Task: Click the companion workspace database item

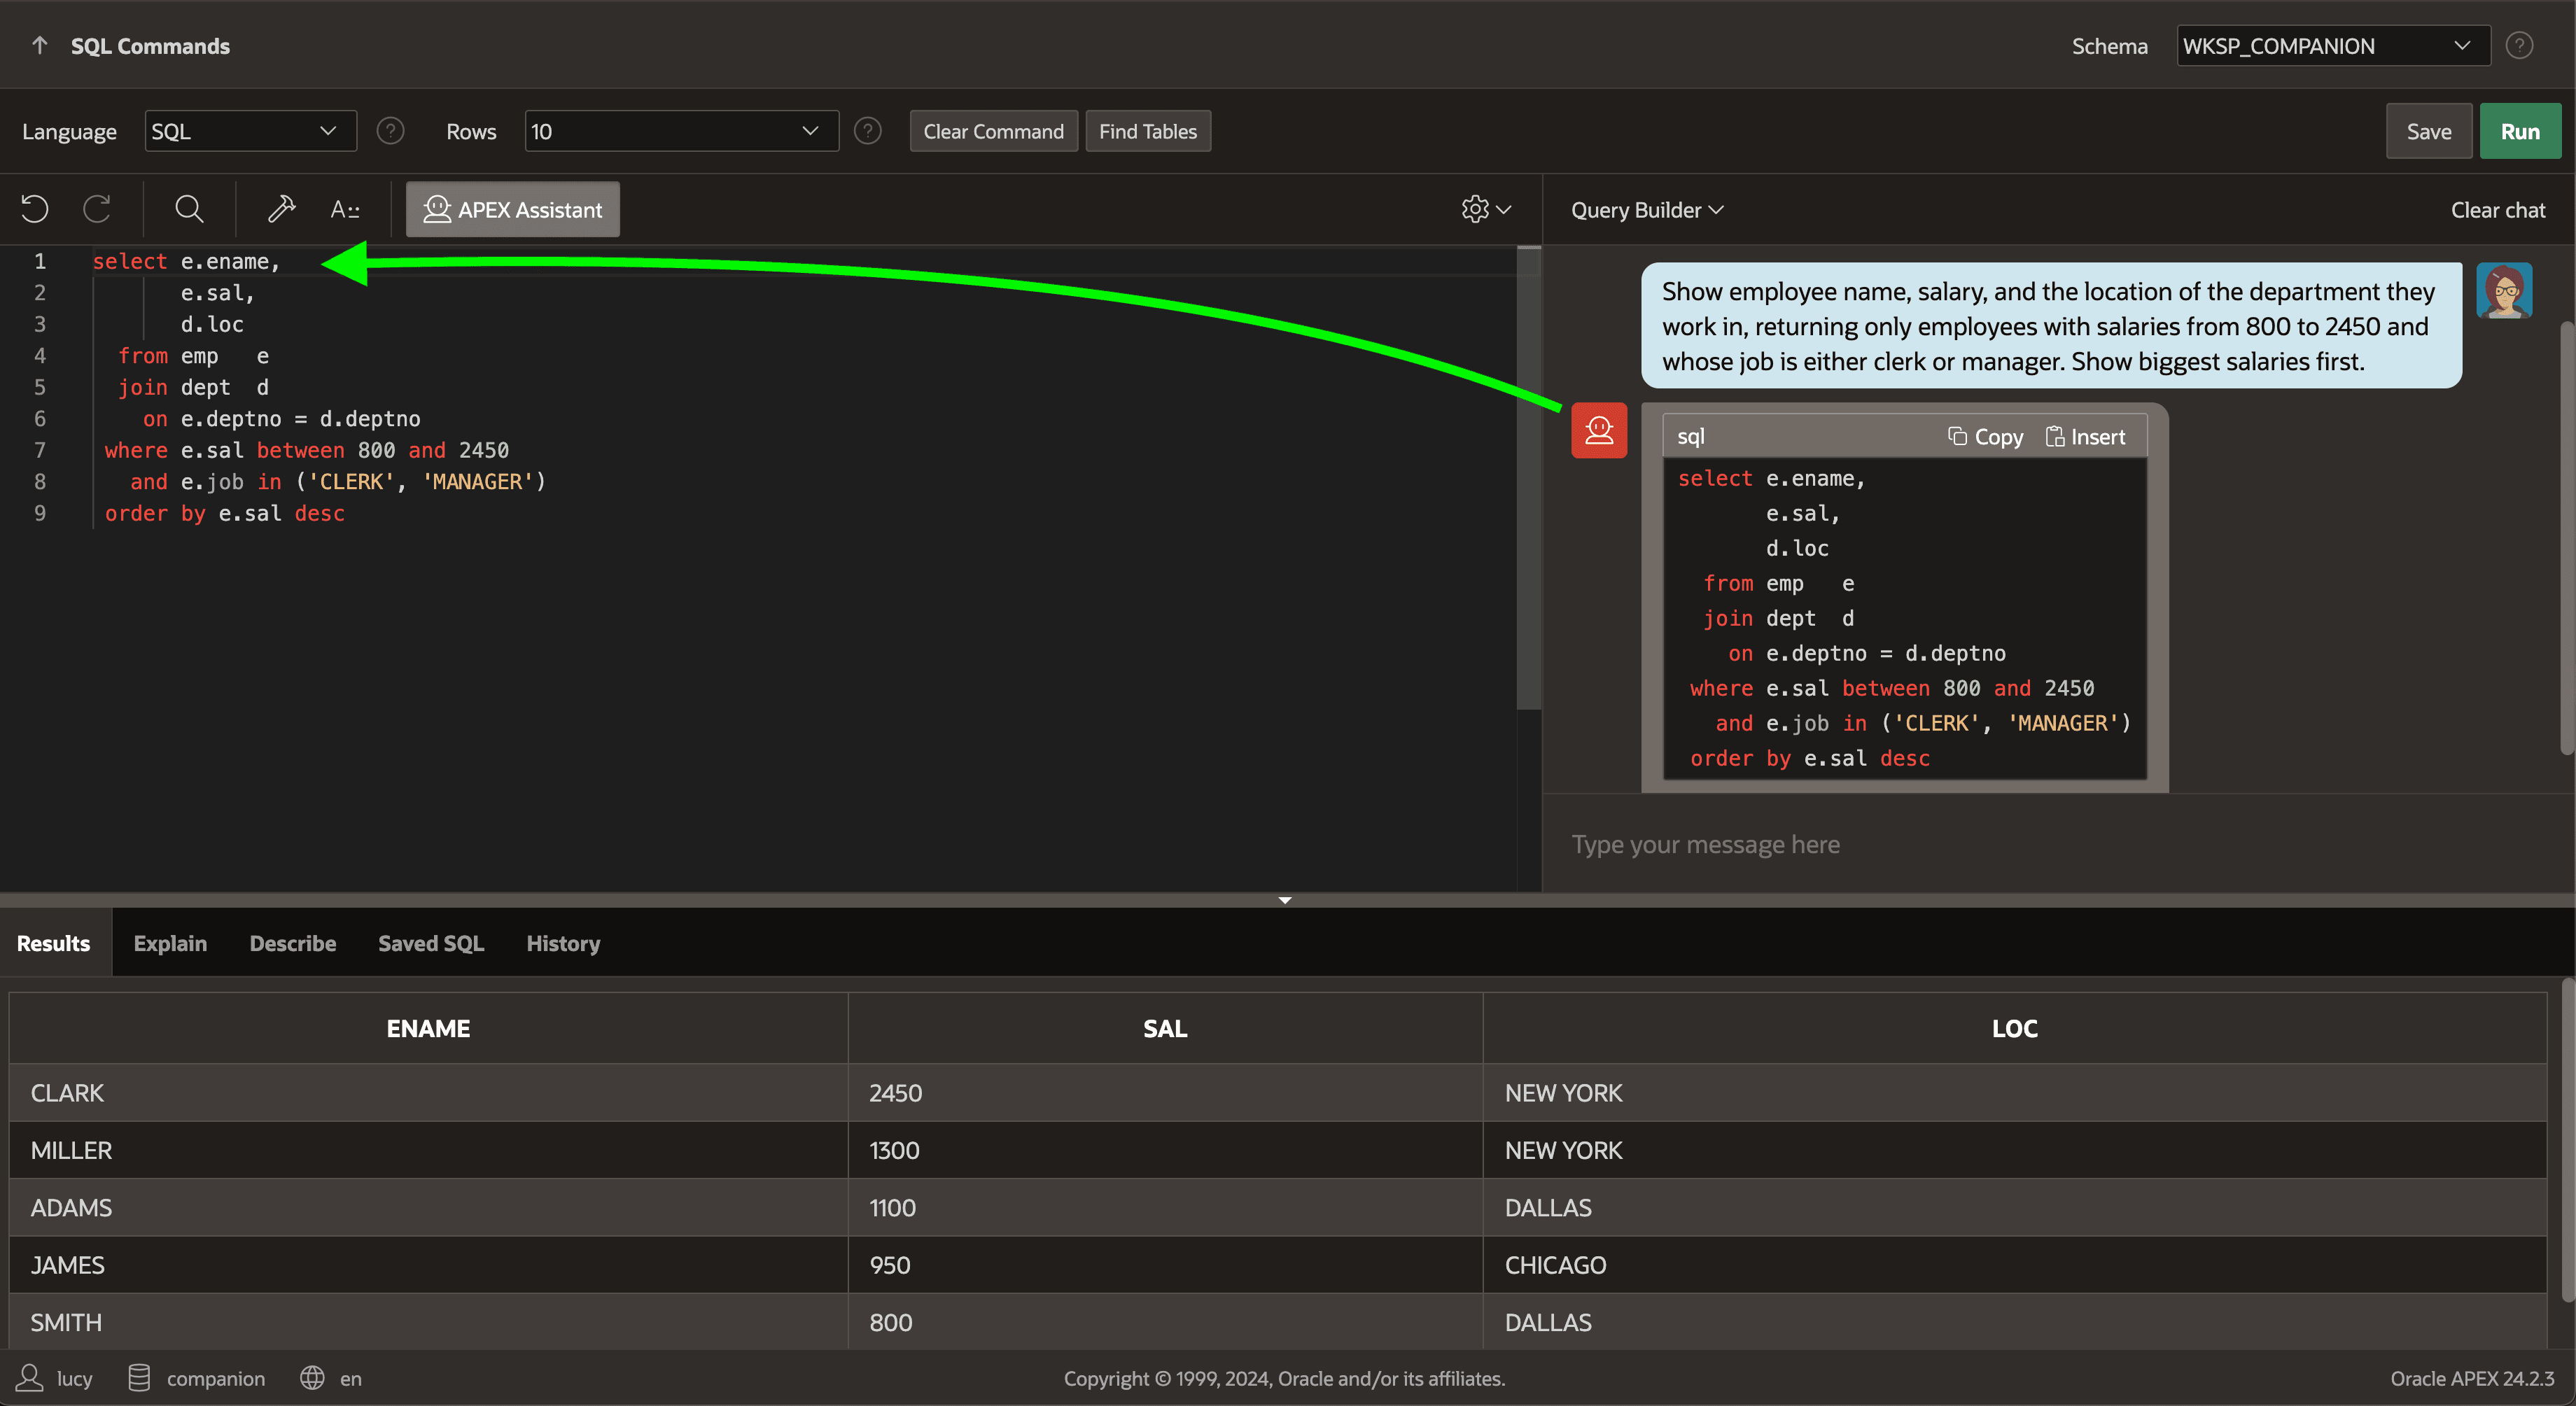Action: pos(197,1378)
